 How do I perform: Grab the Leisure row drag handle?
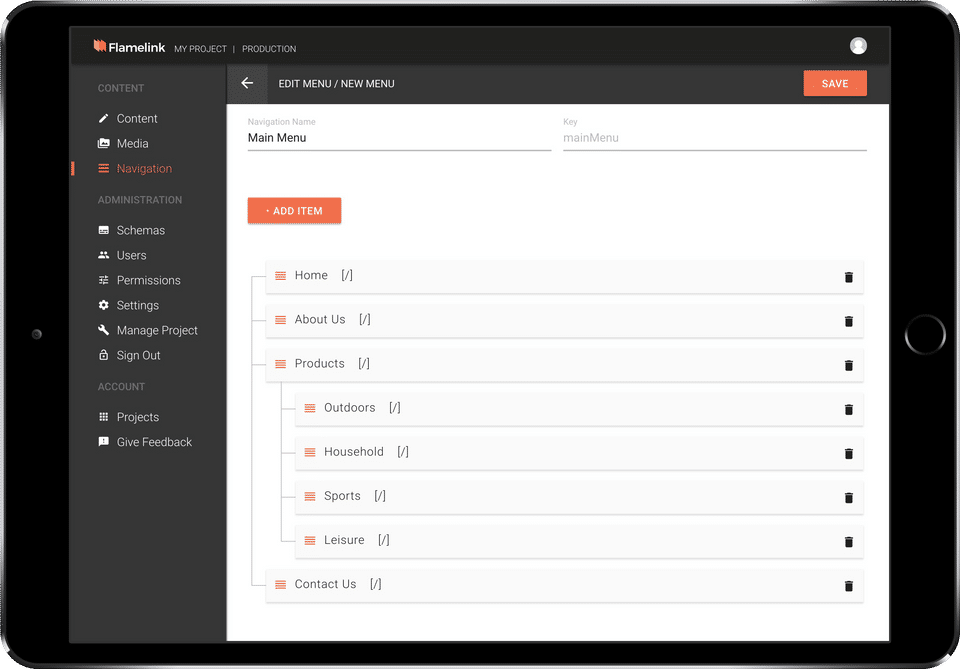310,540
